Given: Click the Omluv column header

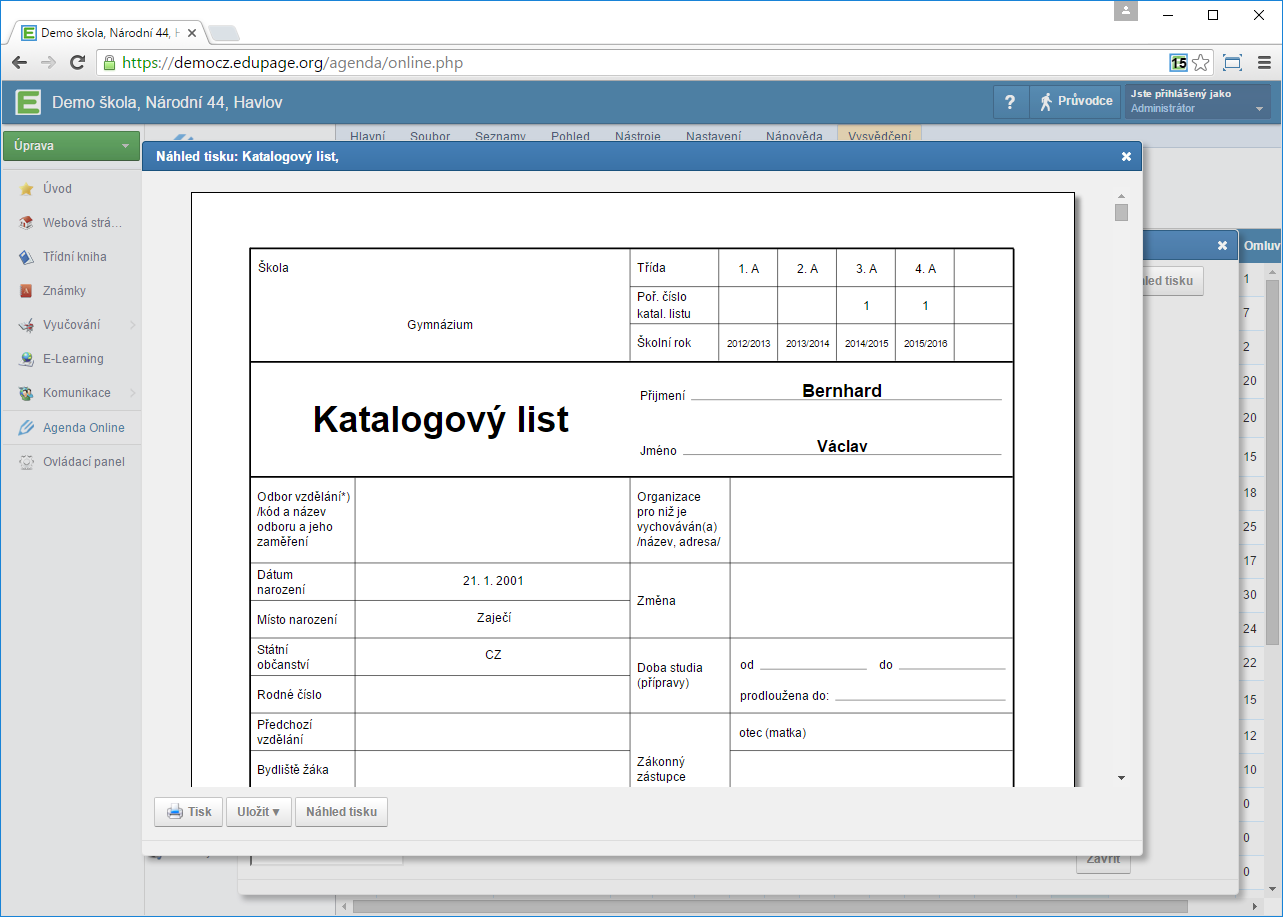Looking at the screenshot, I should pyautogui.click(x=1261, y=245).
